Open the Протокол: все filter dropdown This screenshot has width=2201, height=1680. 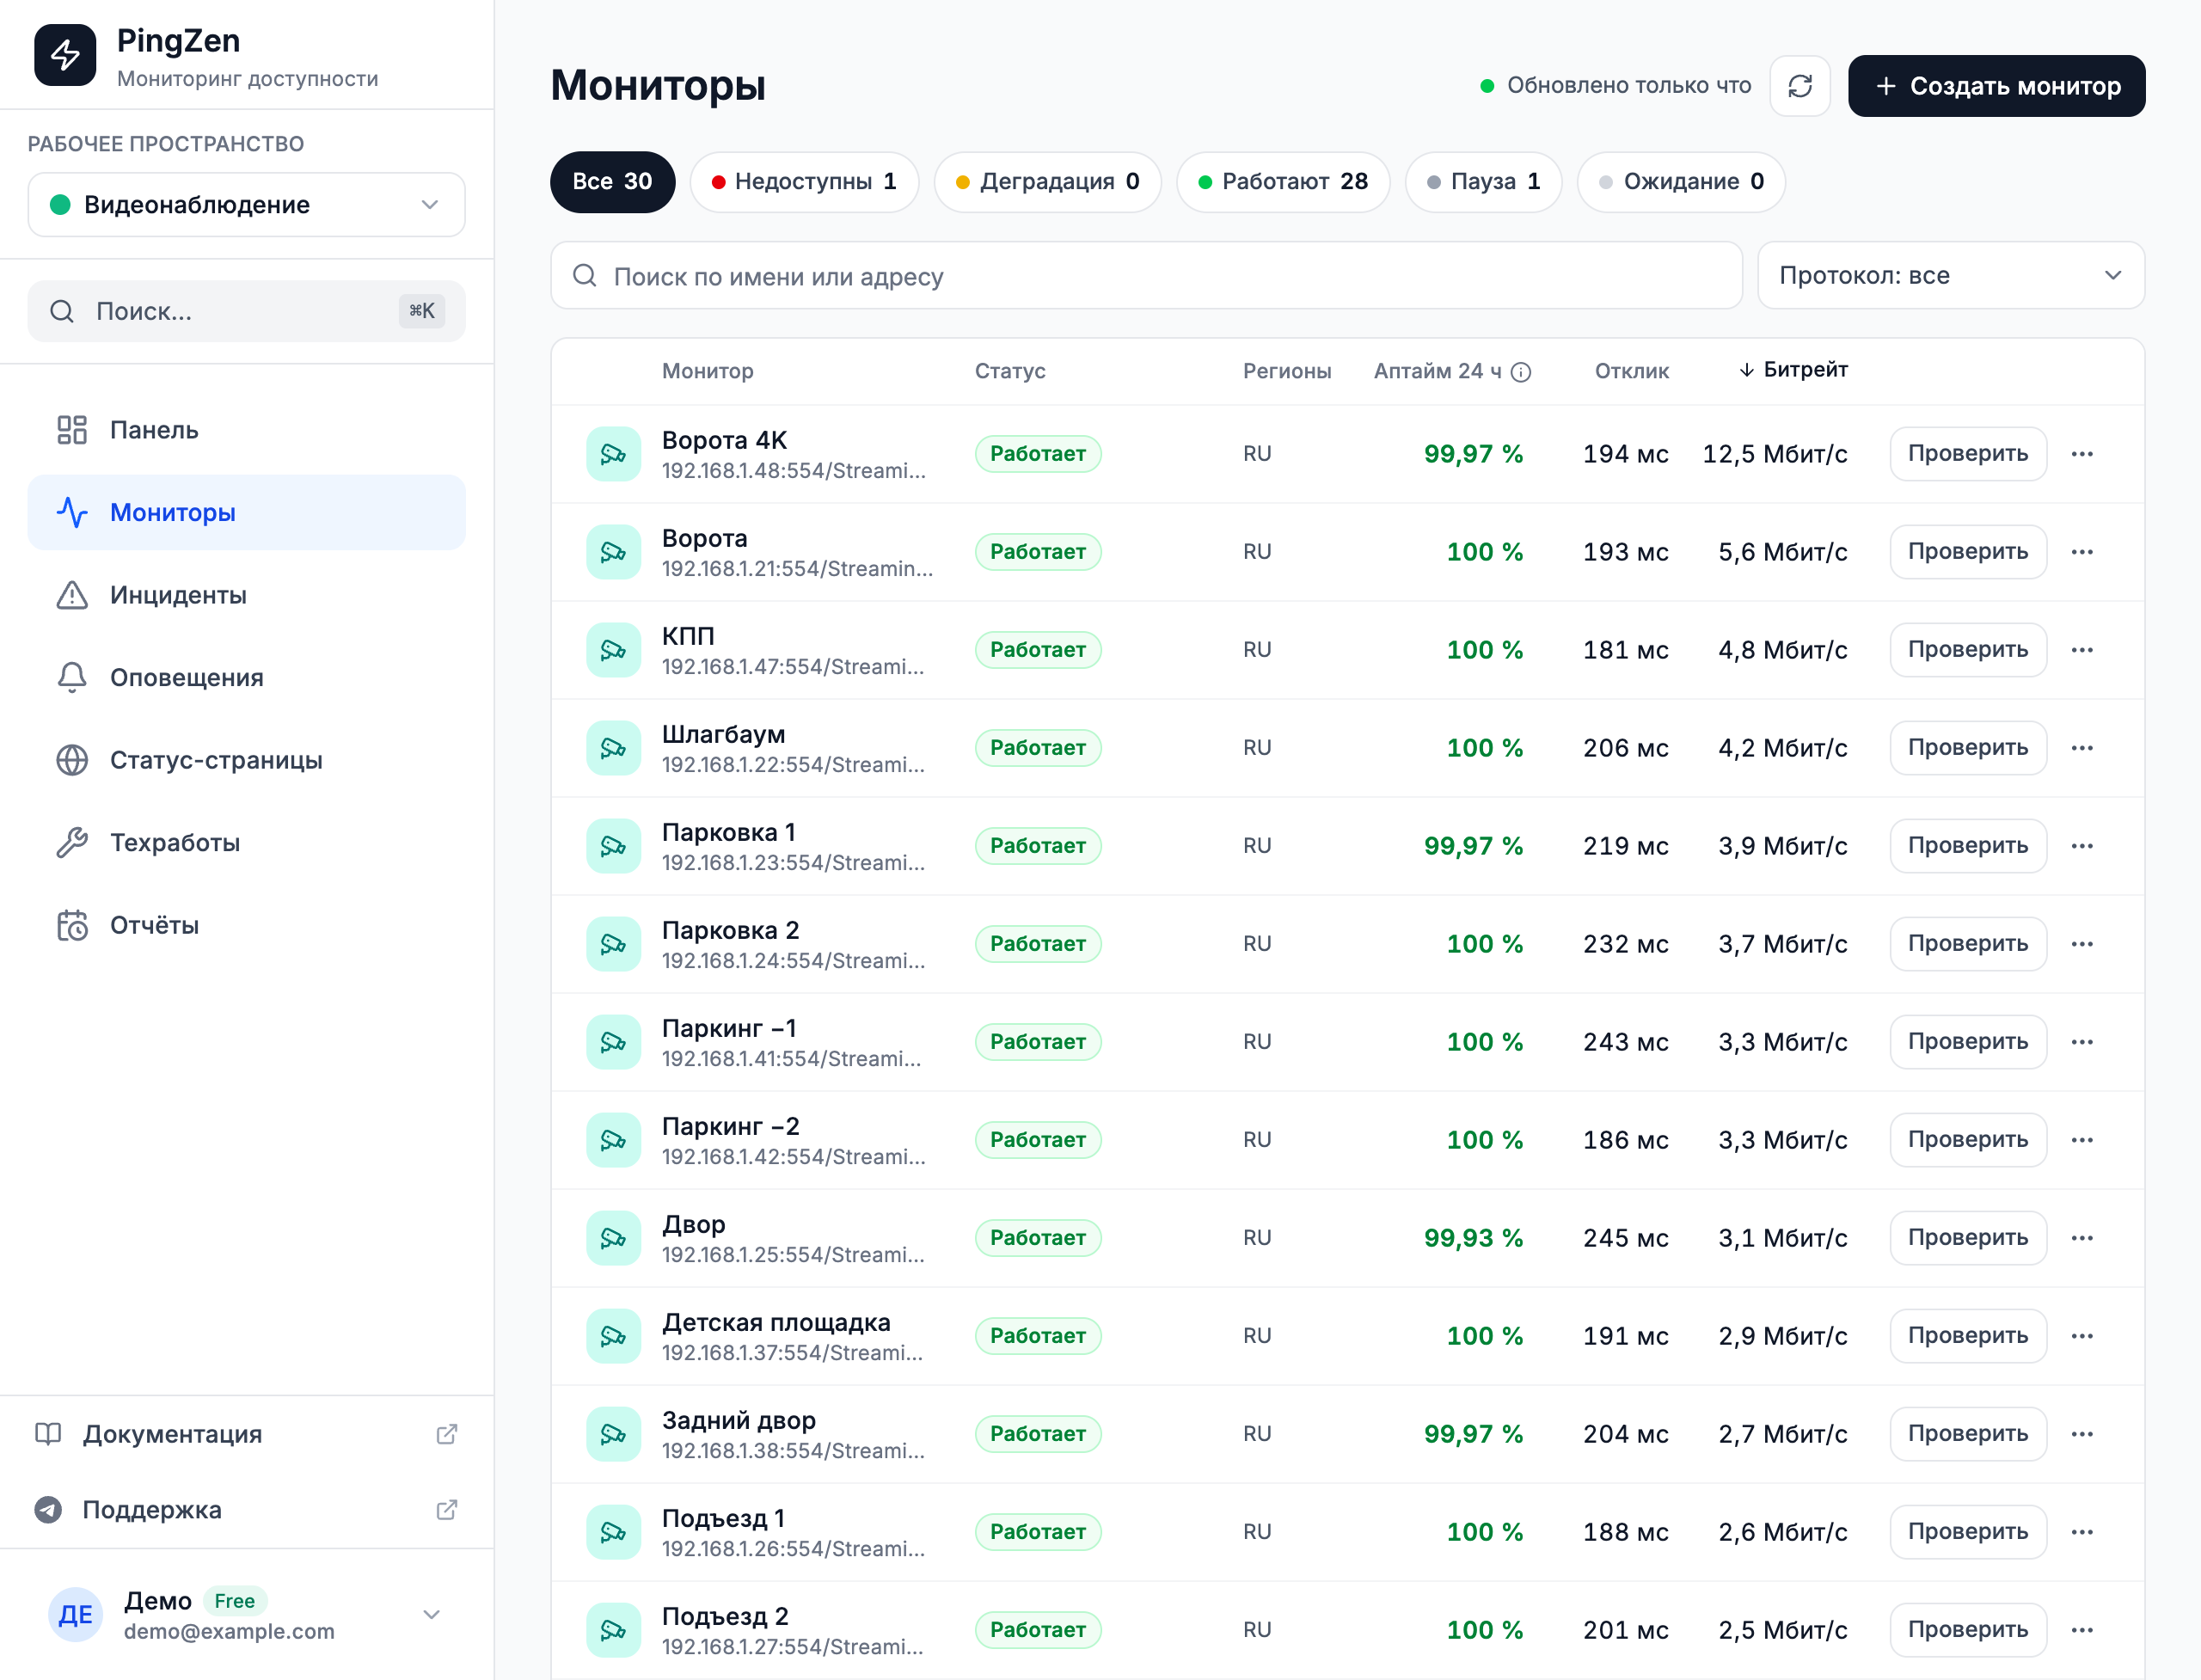1951,276
